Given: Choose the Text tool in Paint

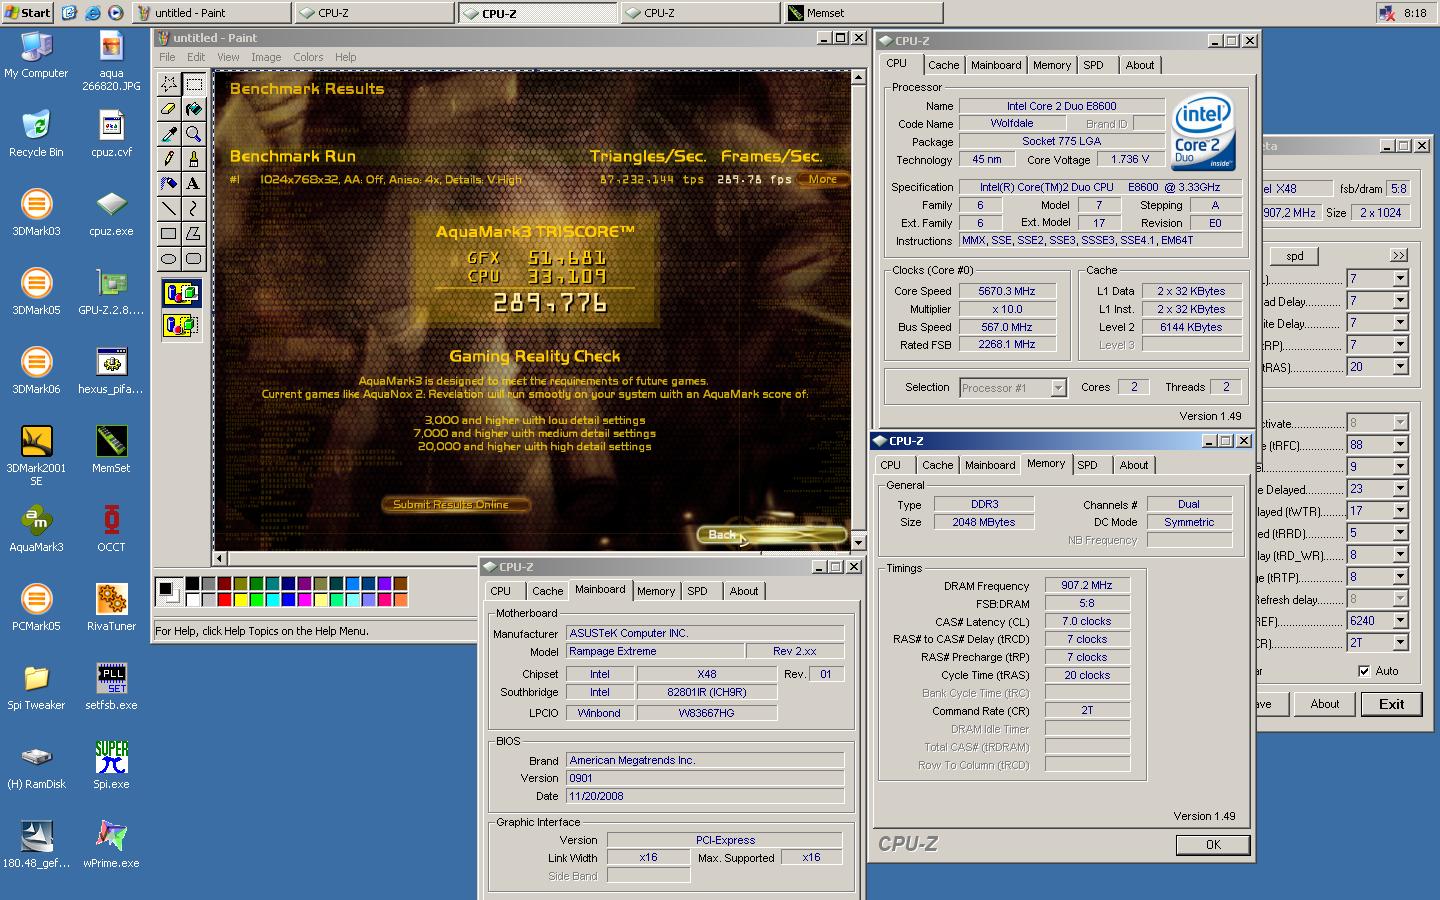Looking at the screenshot, I should coord(194,184).
